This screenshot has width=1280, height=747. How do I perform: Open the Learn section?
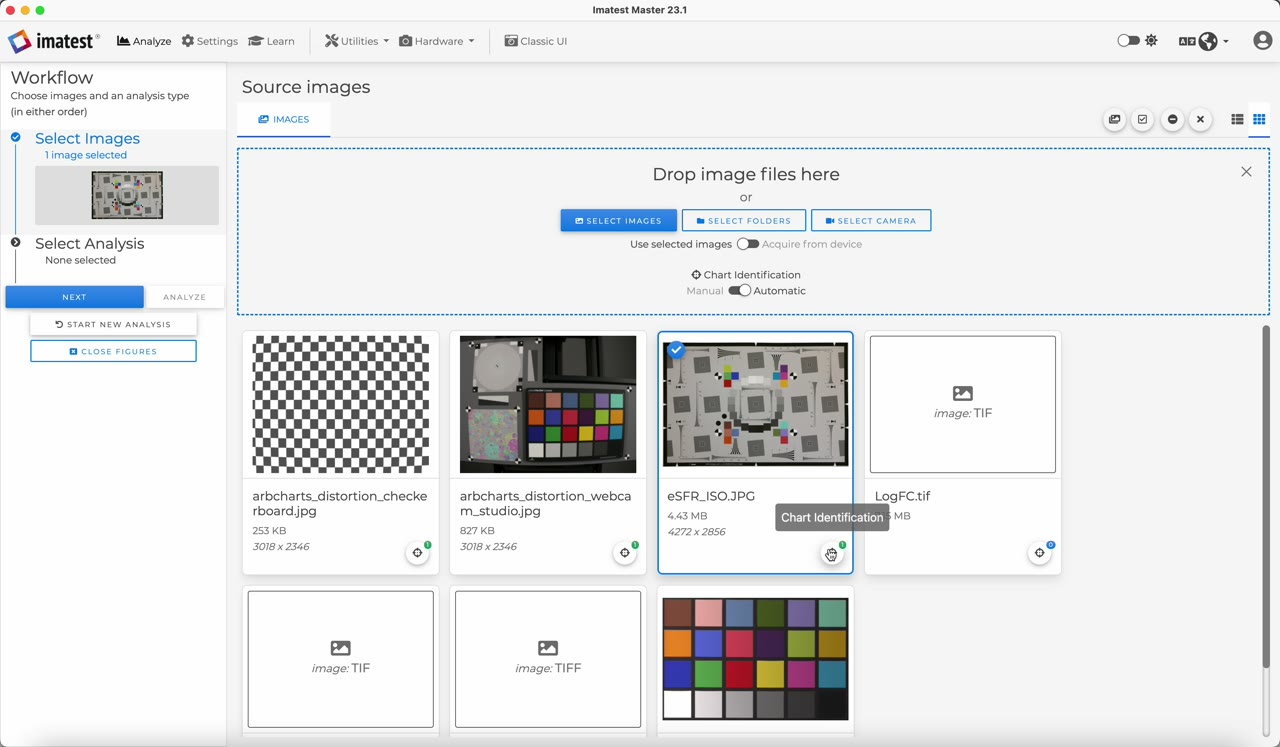(x=271, y=41)
